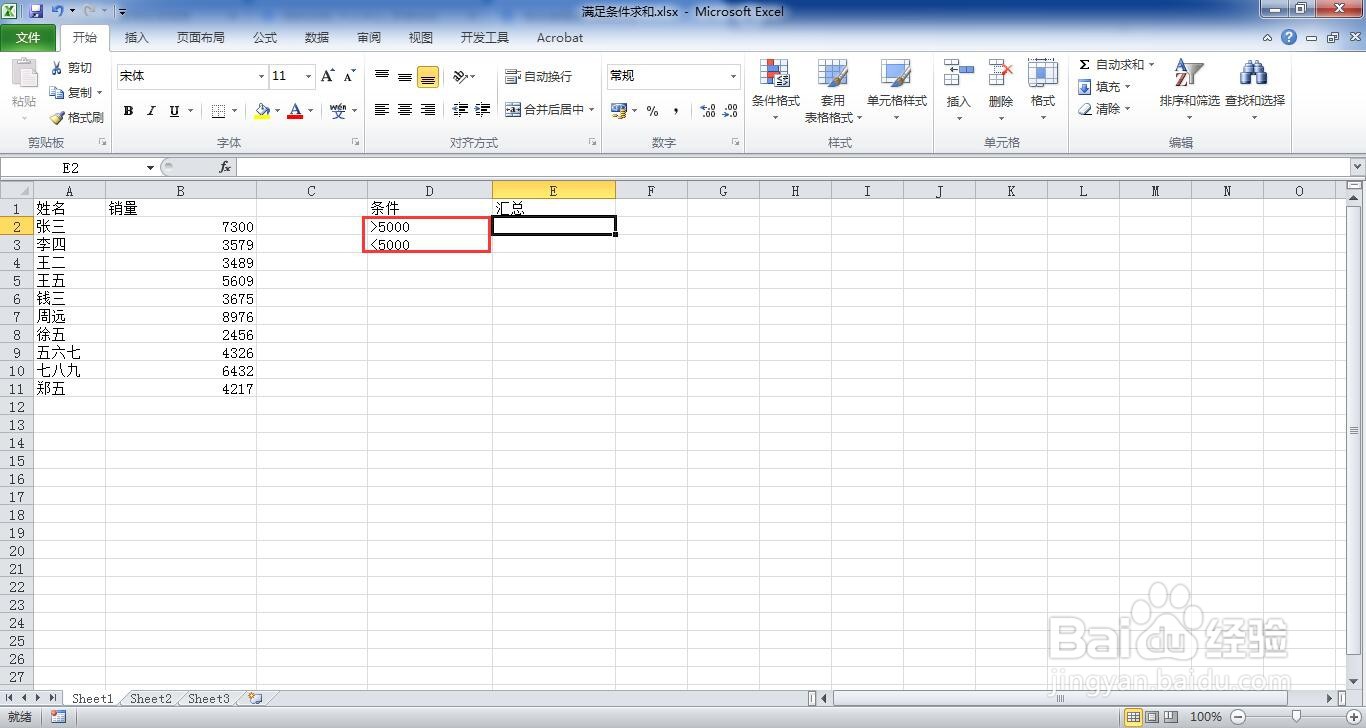Open Find and Select (查找和选择)
Screen dimensions: 1366x728
(1254, 90)
